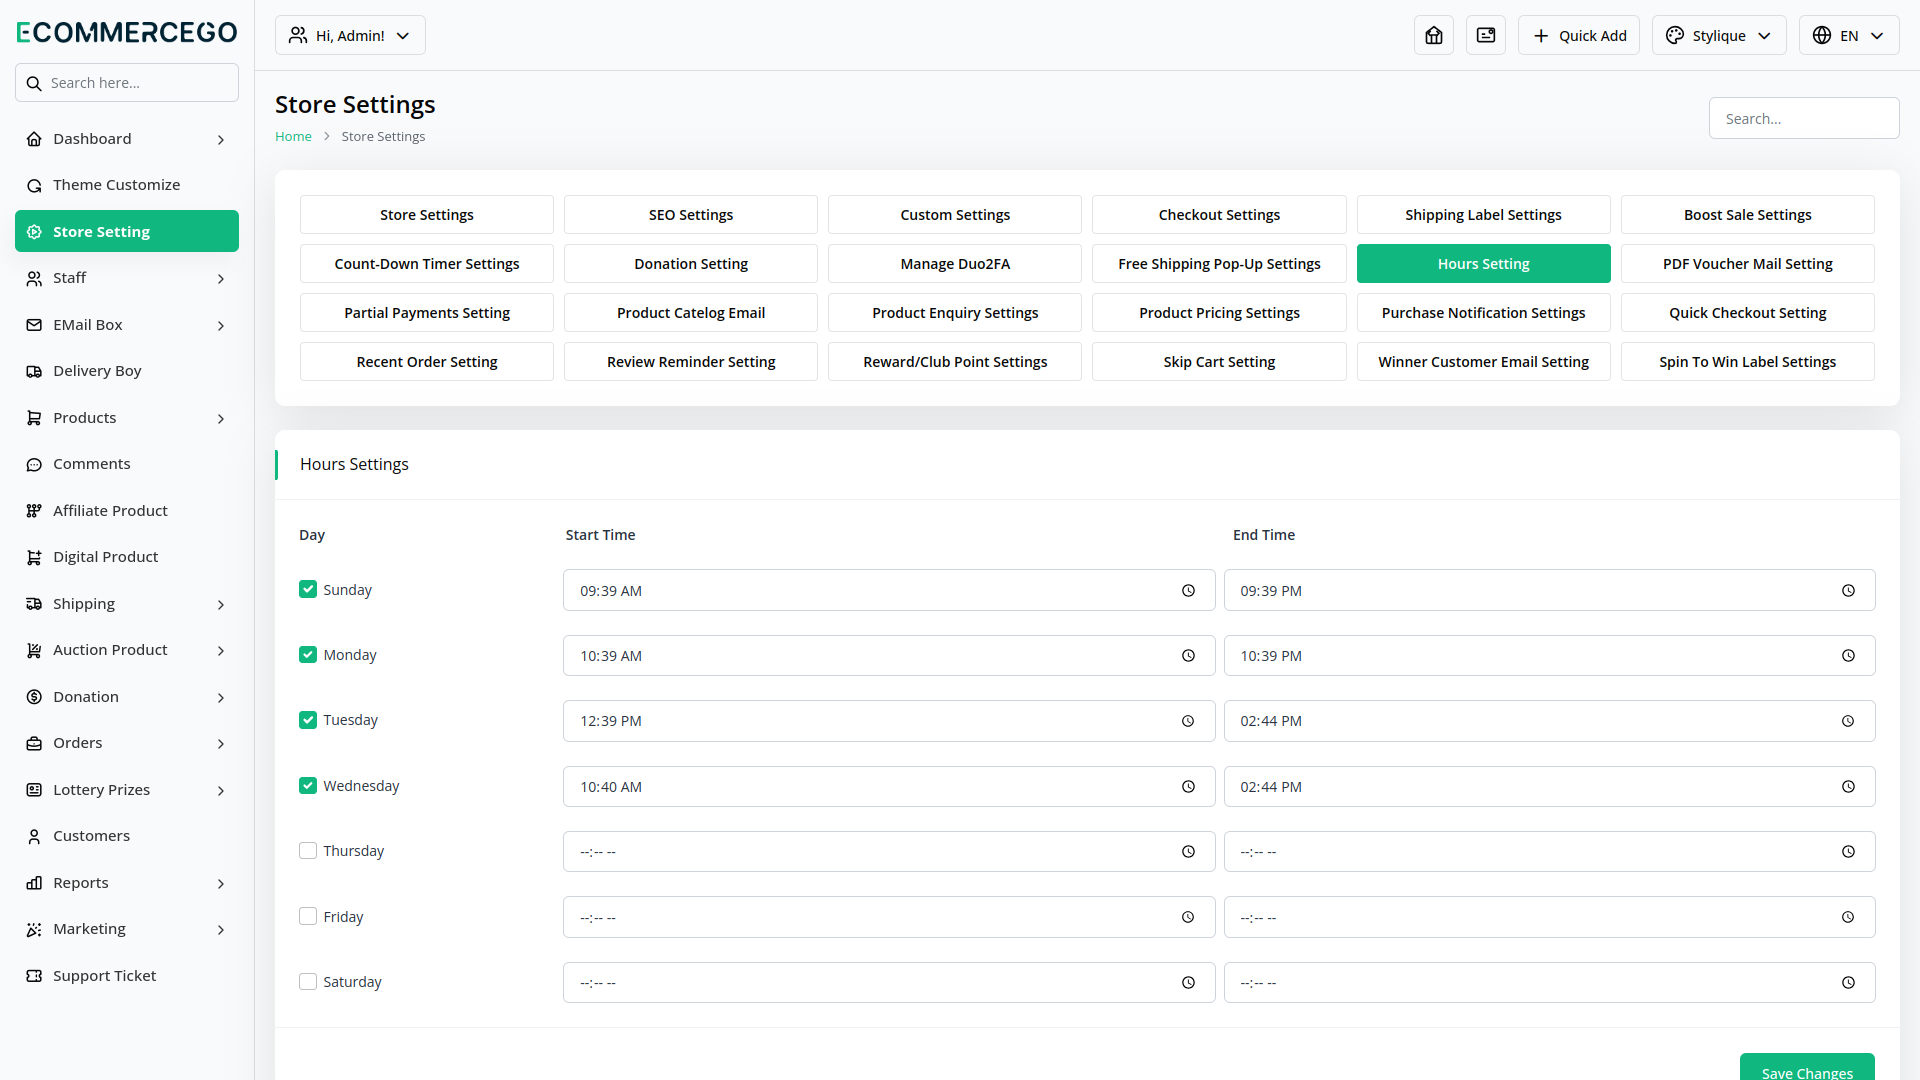1920x1080 pixels.
Task: Open Boost Sale Settings tab
Action: pyautogui.click(x=1748, y=215)
